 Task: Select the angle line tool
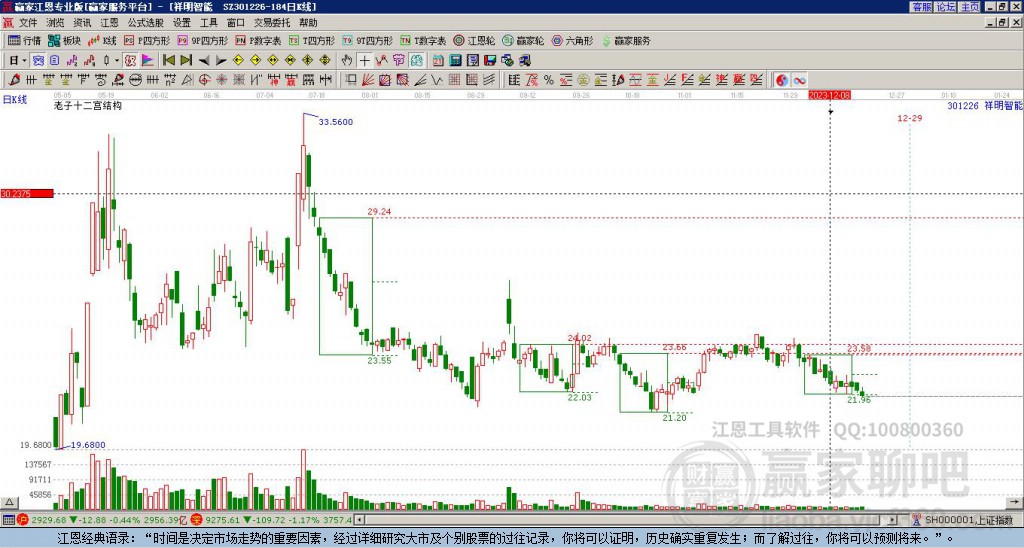[420, 80]
